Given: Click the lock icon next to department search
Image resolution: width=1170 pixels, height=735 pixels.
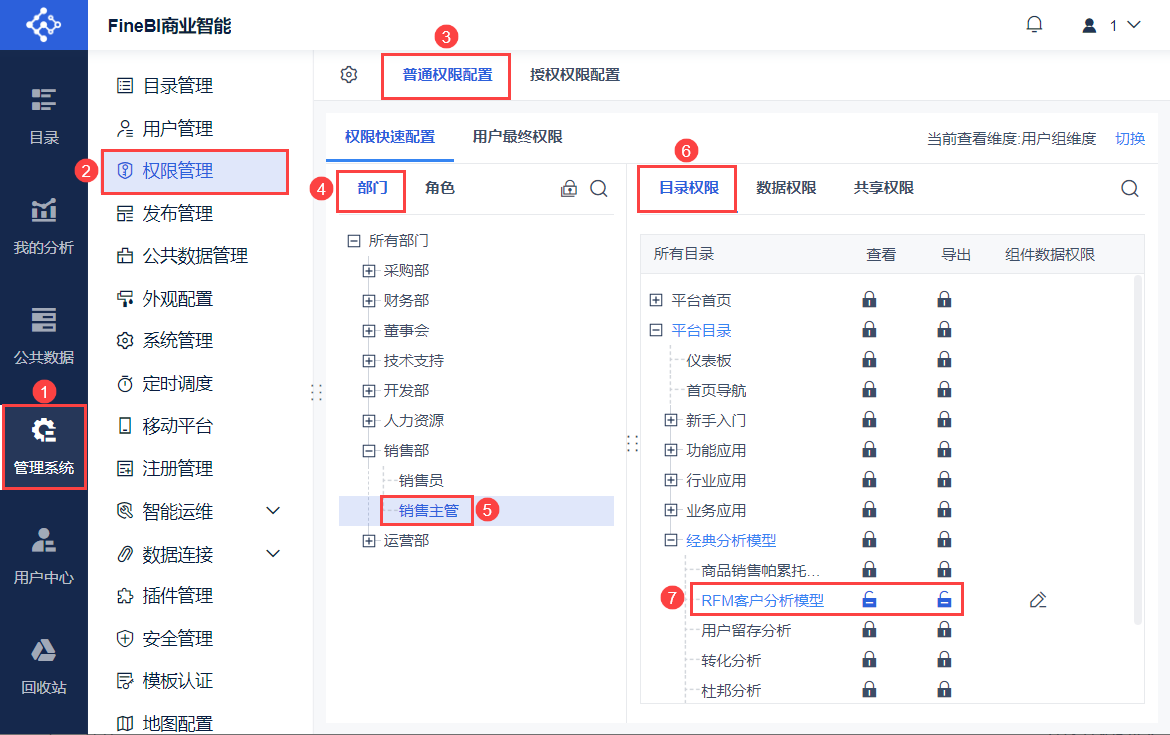Looking at the screenshot, I should tap(569, 189).
